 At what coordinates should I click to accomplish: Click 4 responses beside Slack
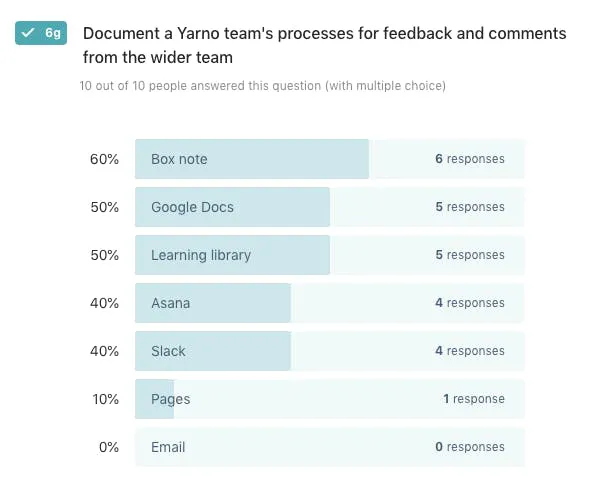pos(470,351)
